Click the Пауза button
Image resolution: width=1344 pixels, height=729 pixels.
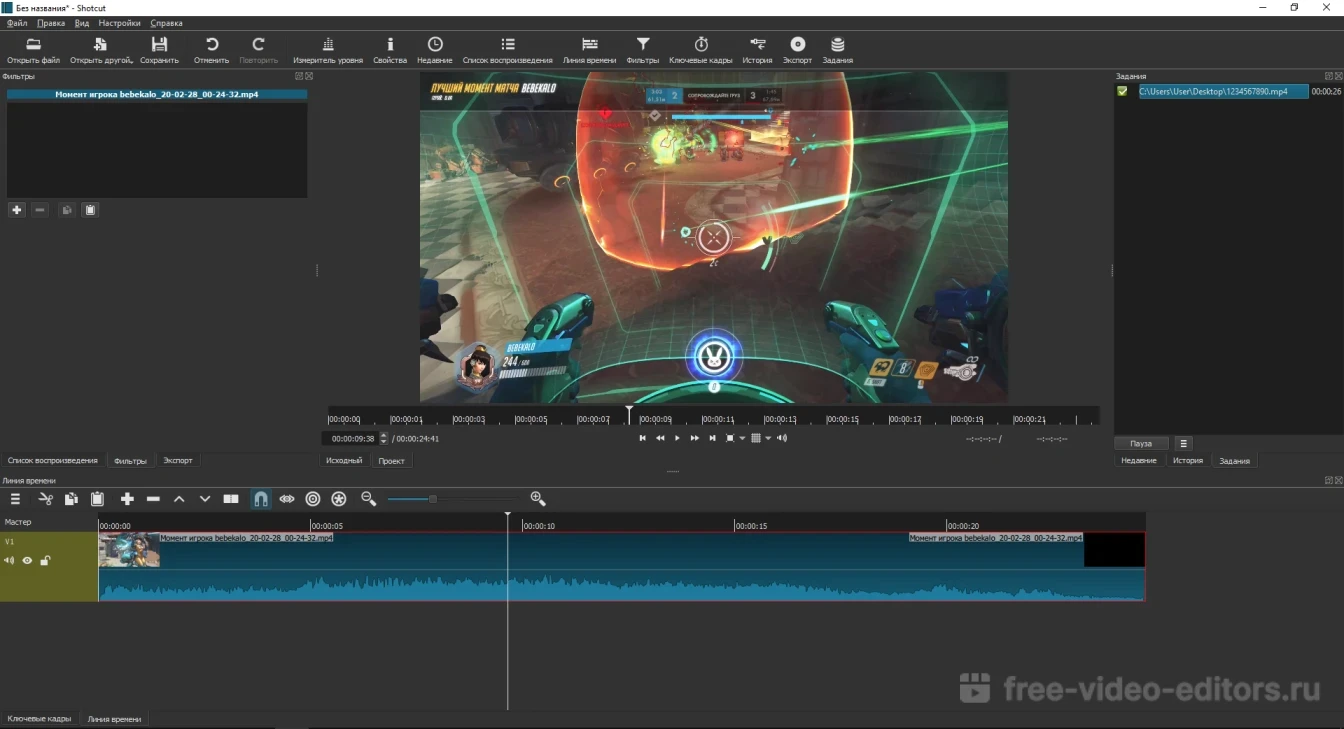[1141, 444]
